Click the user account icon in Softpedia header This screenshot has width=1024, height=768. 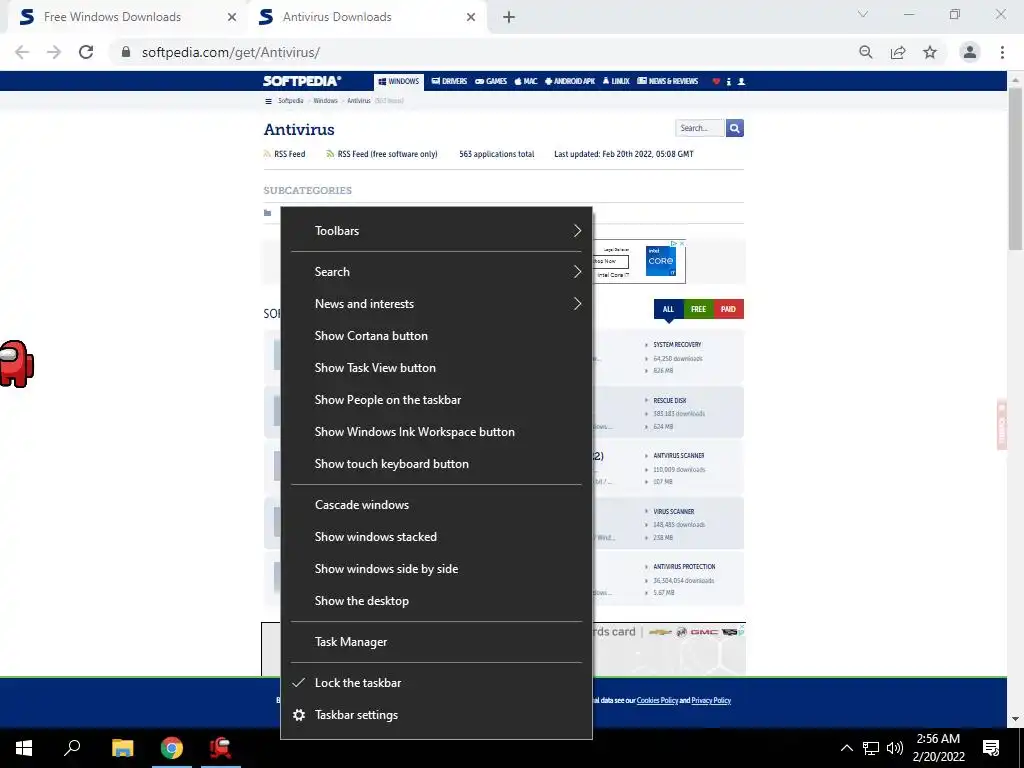[x=741, y=82]
